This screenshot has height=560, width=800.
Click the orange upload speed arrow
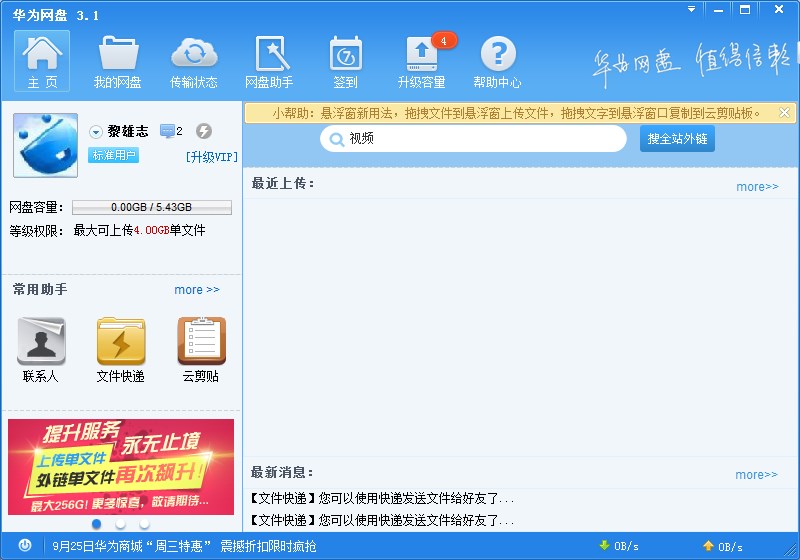pyautogui.click(x=708, y=546)
